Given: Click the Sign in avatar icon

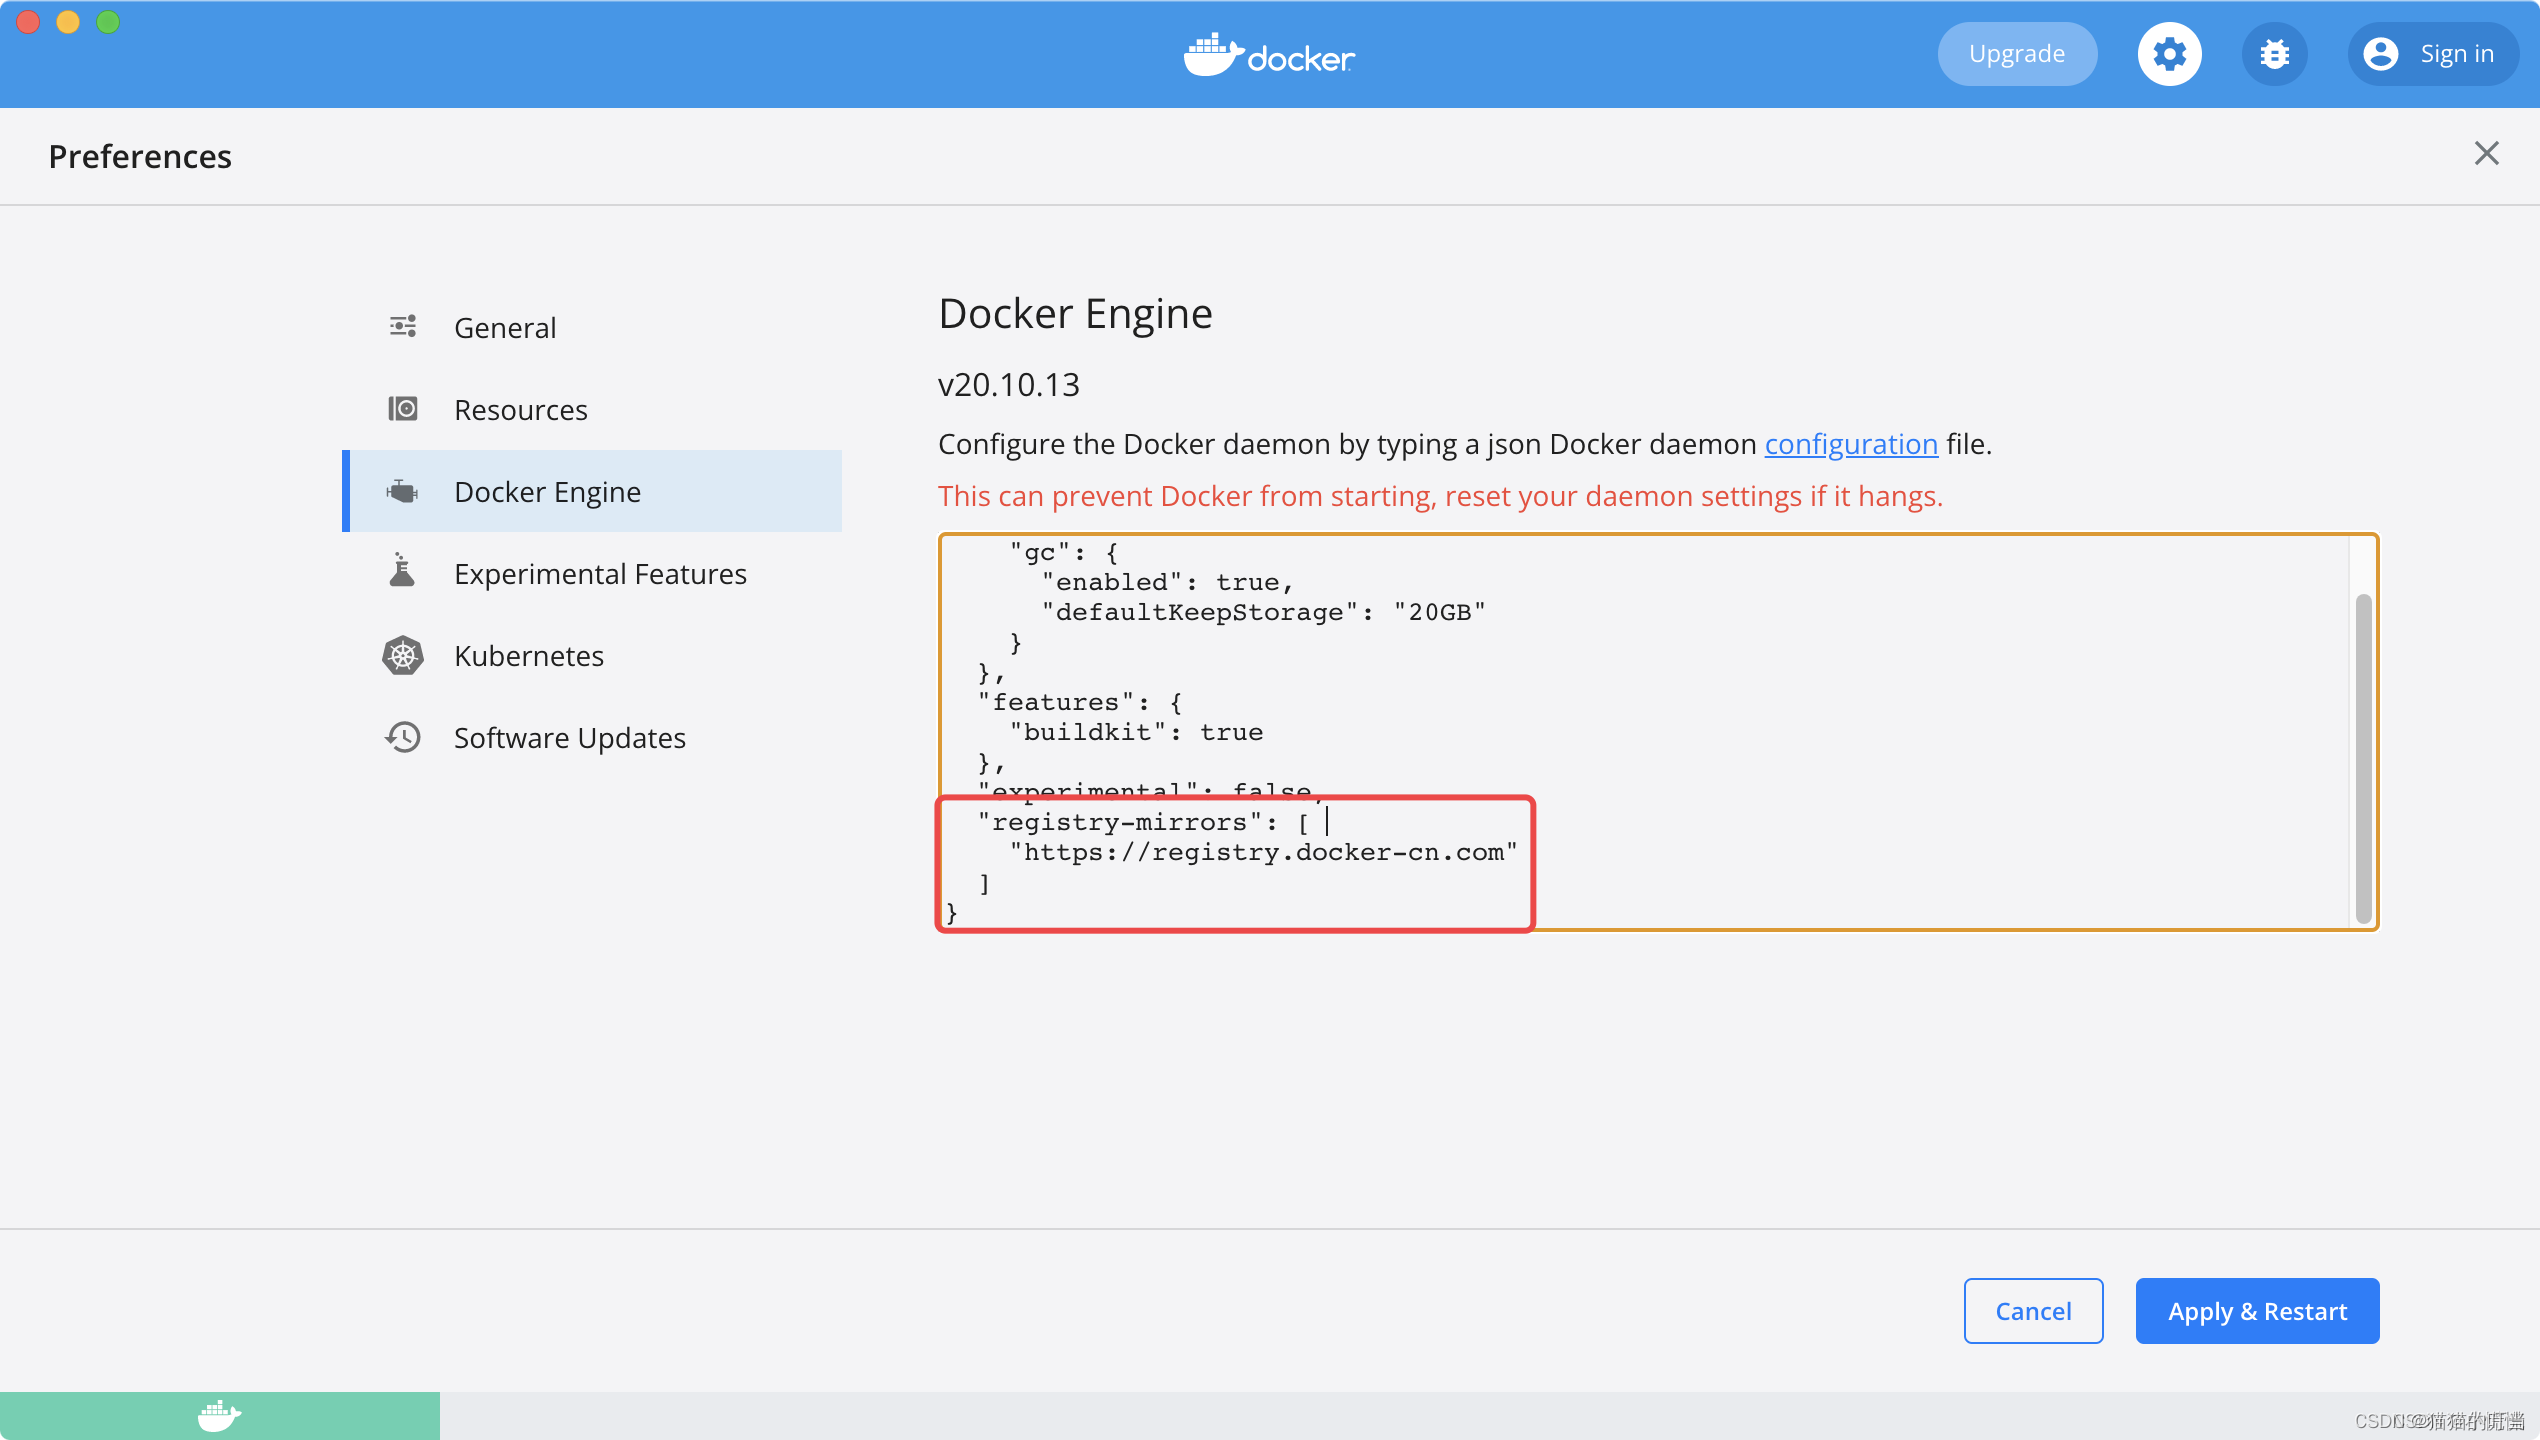Looking at the screenshot, I should (2382, 53).
